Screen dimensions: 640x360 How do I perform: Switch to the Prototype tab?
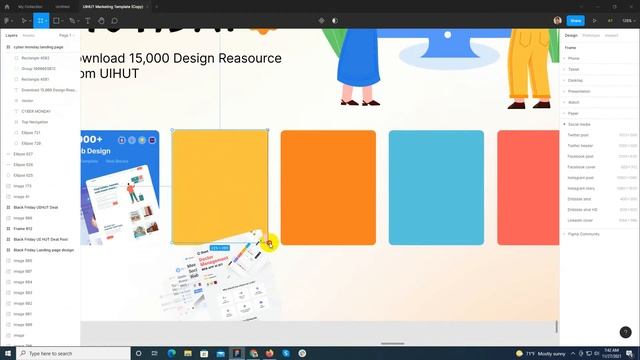pos(591,36)
